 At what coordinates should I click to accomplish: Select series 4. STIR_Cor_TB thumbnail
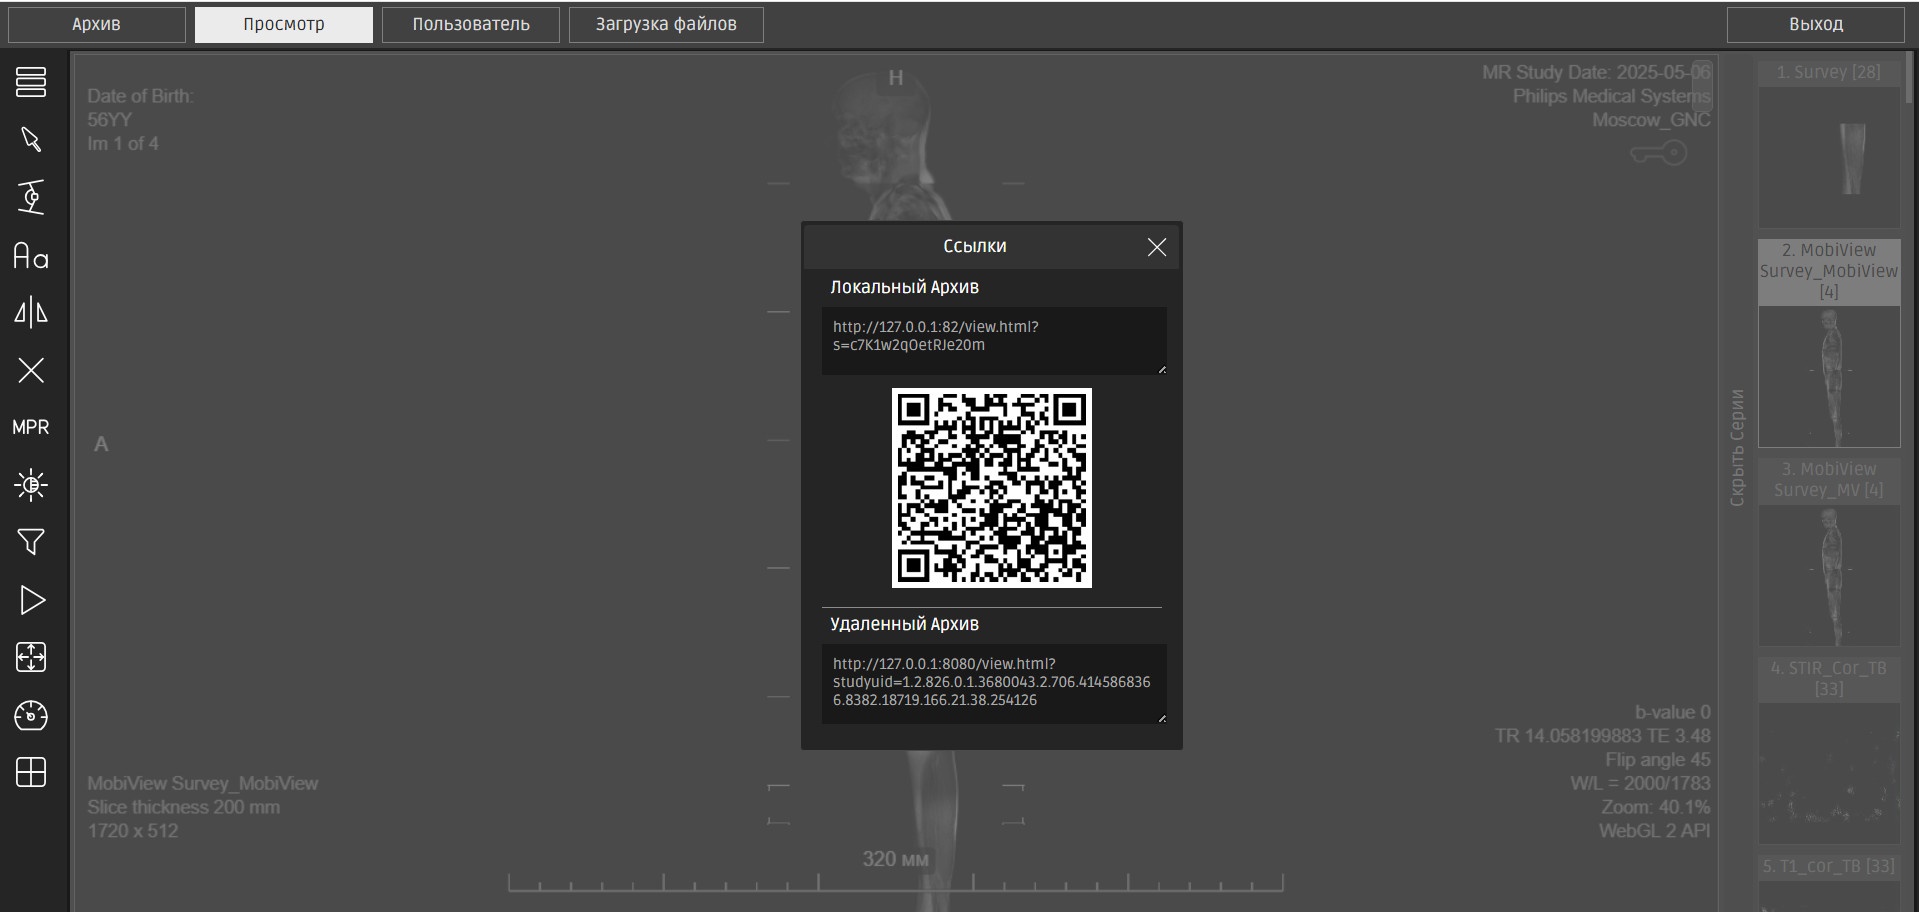click(x=1829, y=773)
